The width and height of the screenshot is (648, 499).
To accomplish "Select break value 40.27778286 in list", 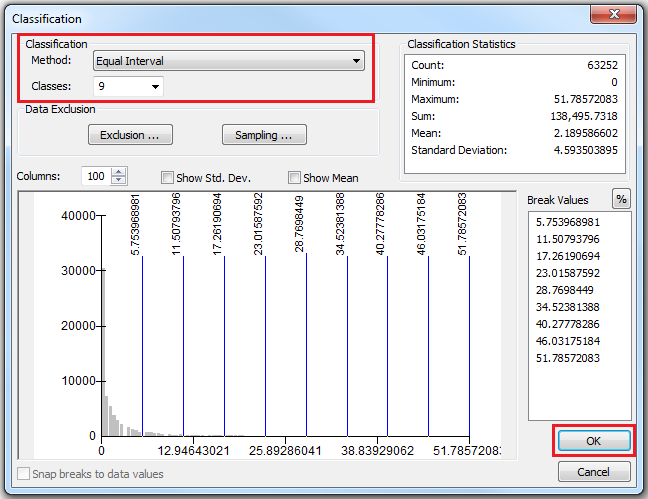I will (x=567, y=324).
